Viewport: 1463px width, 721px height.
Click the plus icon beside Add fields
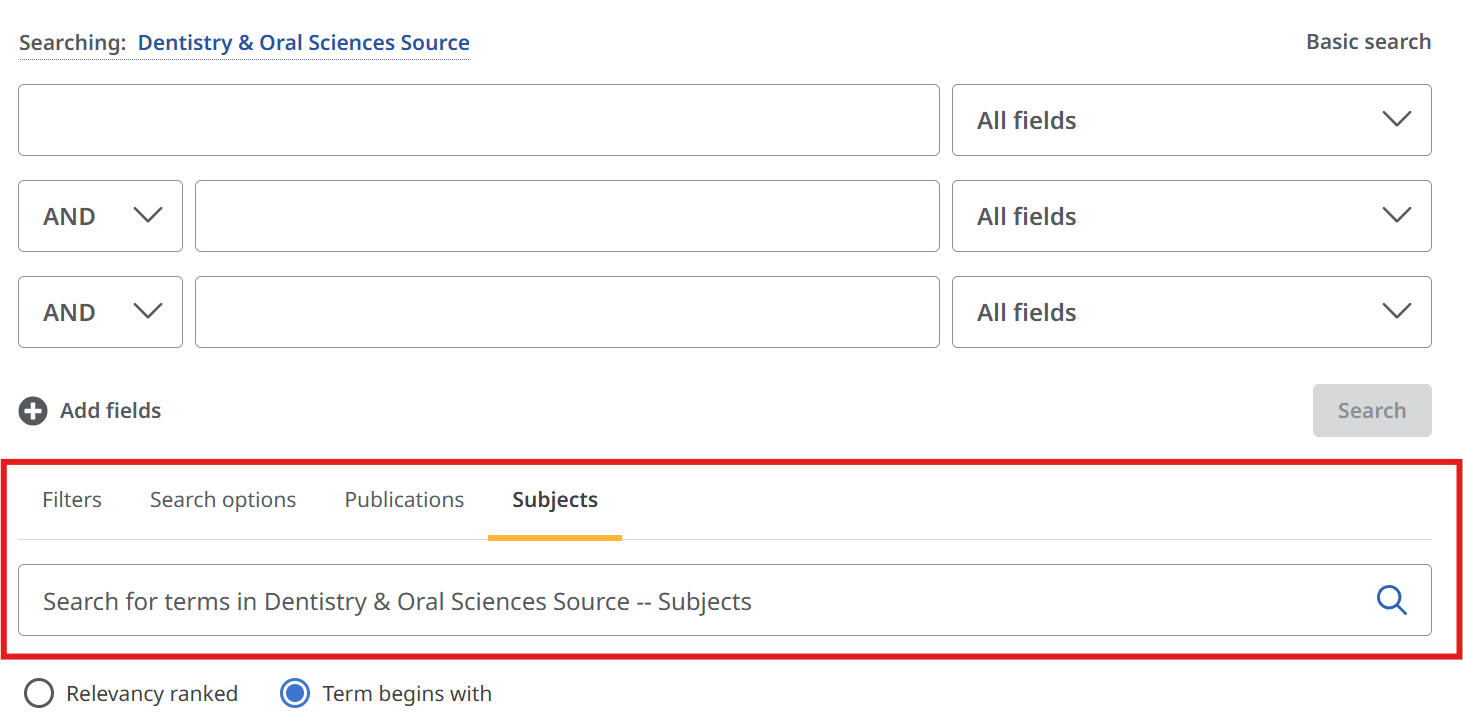[33, 411]
